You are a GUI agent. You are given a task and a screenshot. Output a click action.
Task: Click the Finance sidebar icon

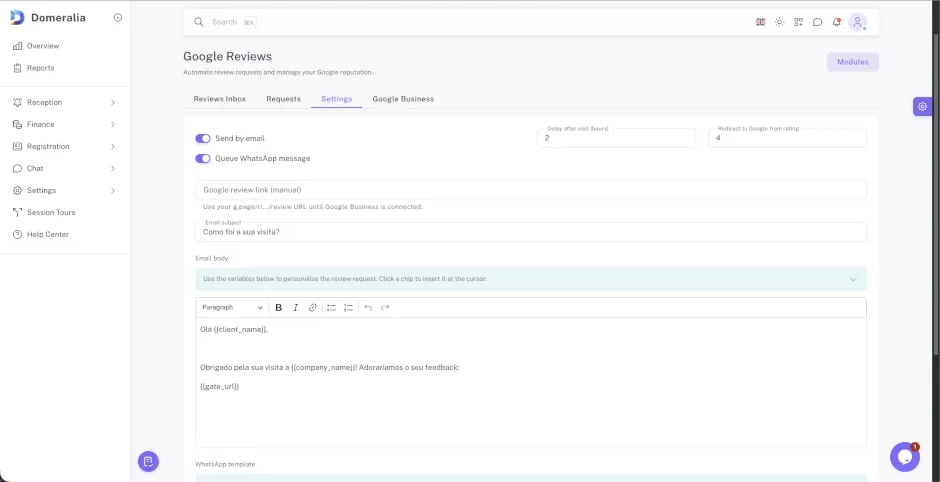click(x=17, y=125)
